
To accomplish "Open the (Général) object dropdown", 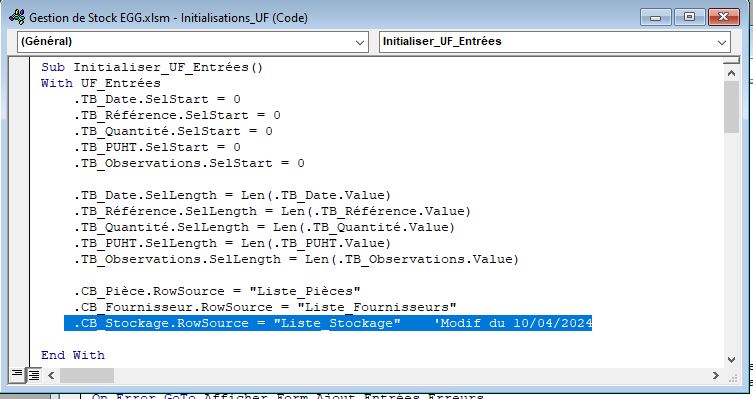I will [193, 42].
